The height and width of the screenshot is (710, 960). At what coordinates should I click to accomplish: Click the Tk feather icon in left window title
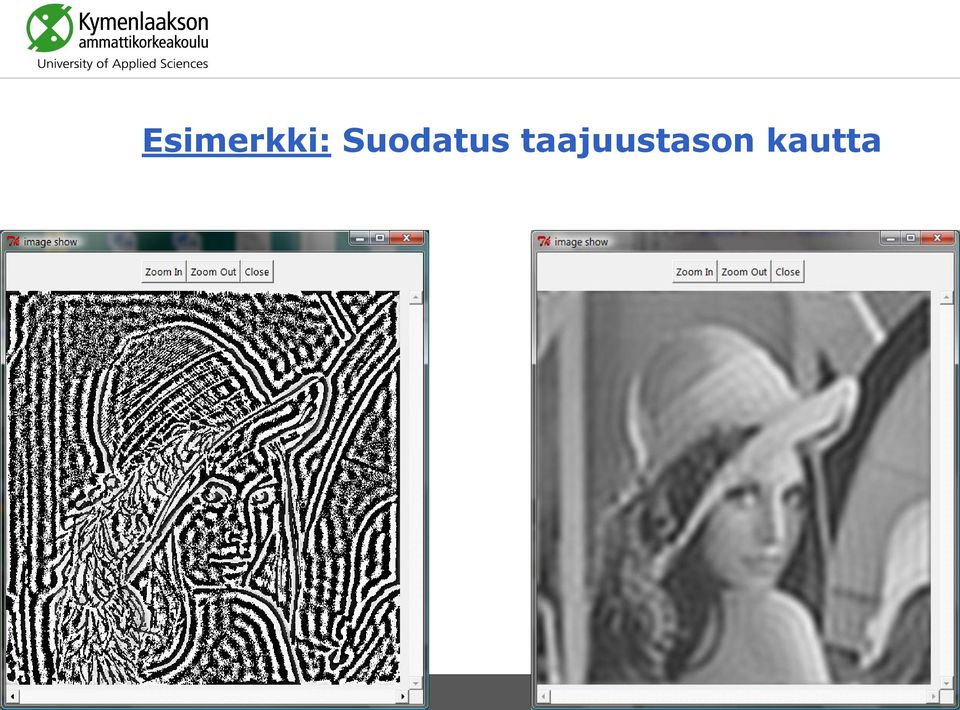[x=13, y=242]
